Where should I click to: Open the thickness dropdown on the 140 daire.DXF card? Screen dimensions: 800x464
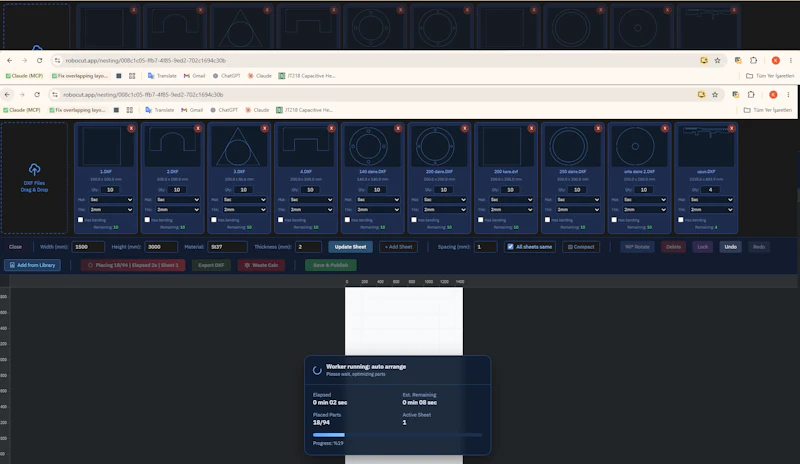(378, 210)
